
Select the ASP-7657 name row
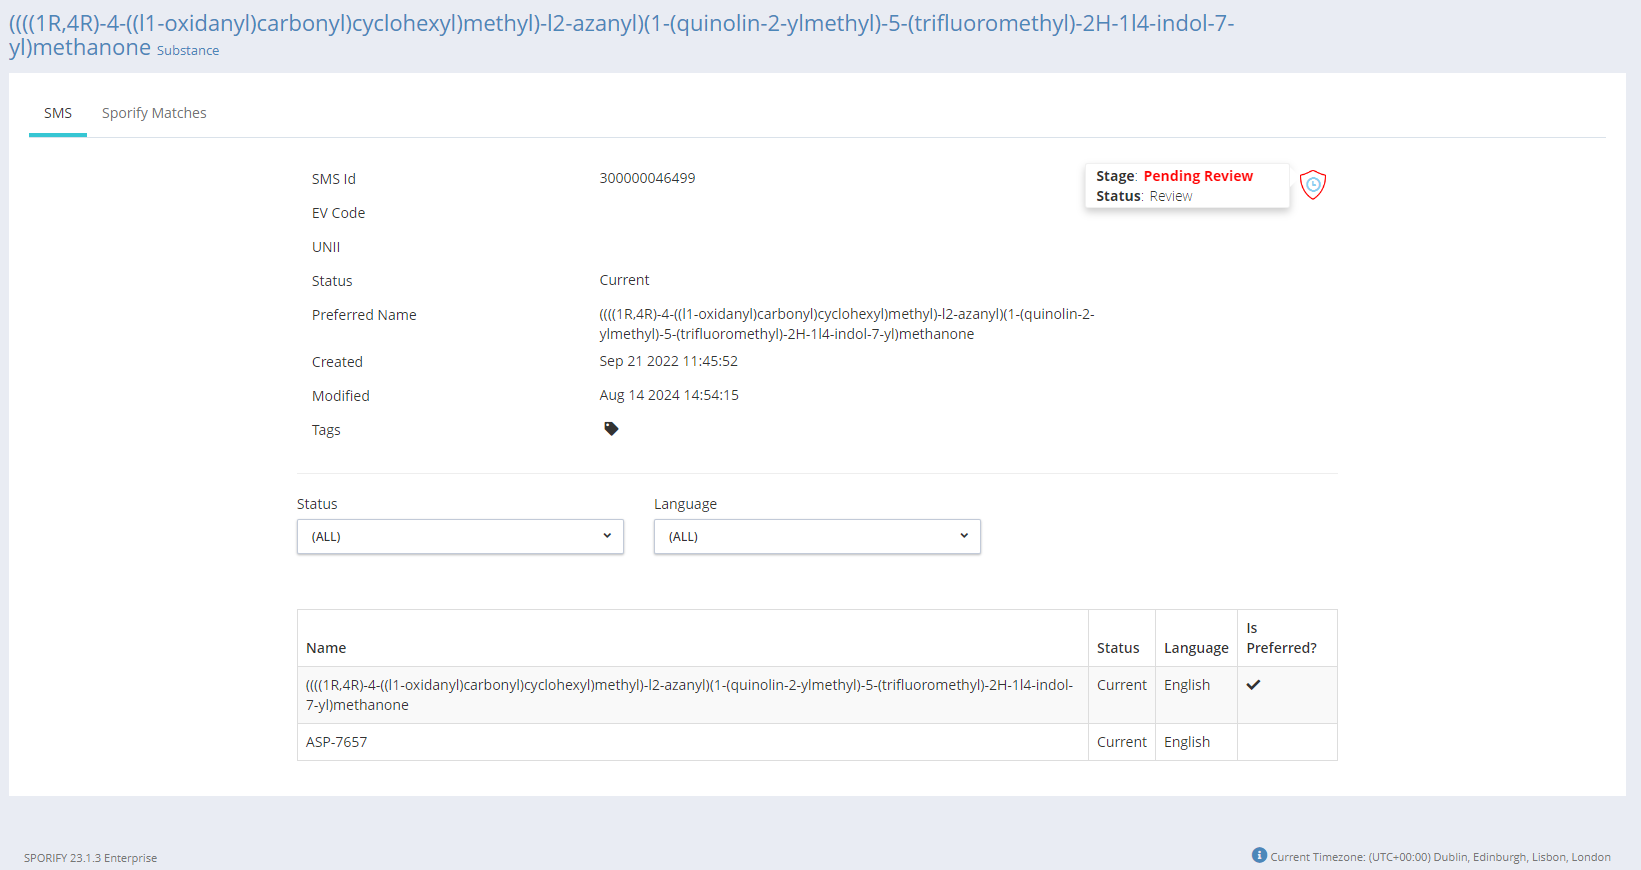click(x=337, y=742)
